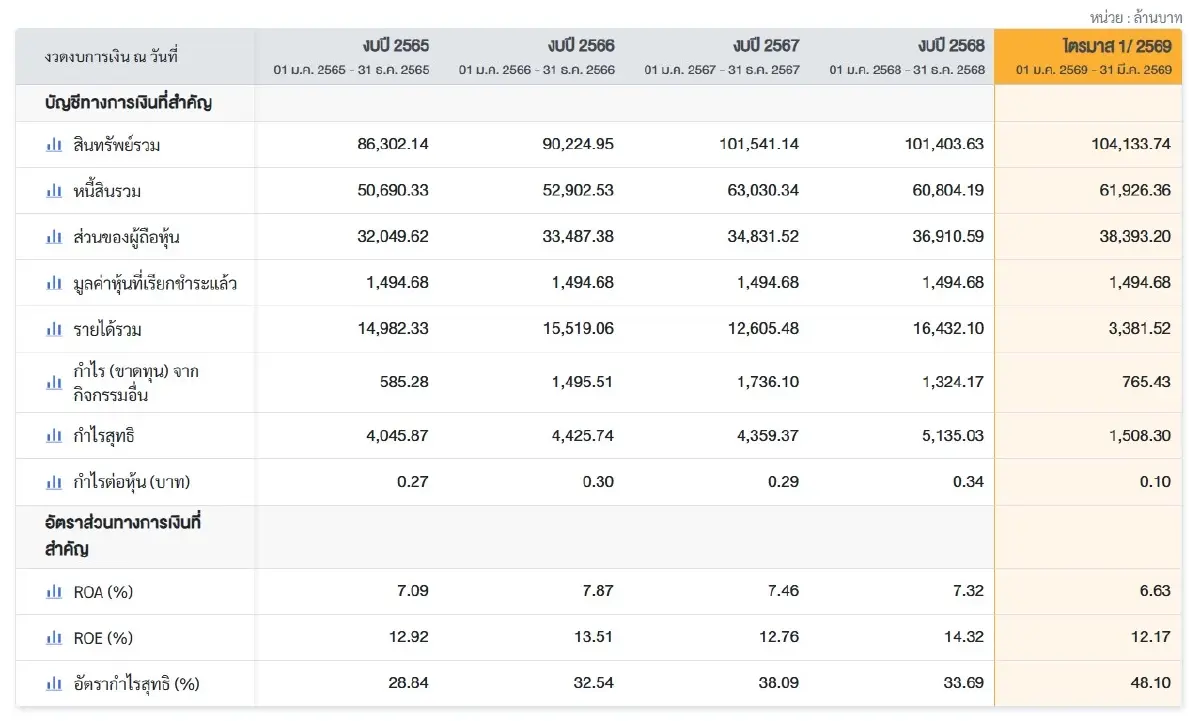Open the chart icon for กำไร (ขาดทุน) จากกิจกรรมอื่น
The height and width of the screenshot is (721, 1200).
point(54,383)
